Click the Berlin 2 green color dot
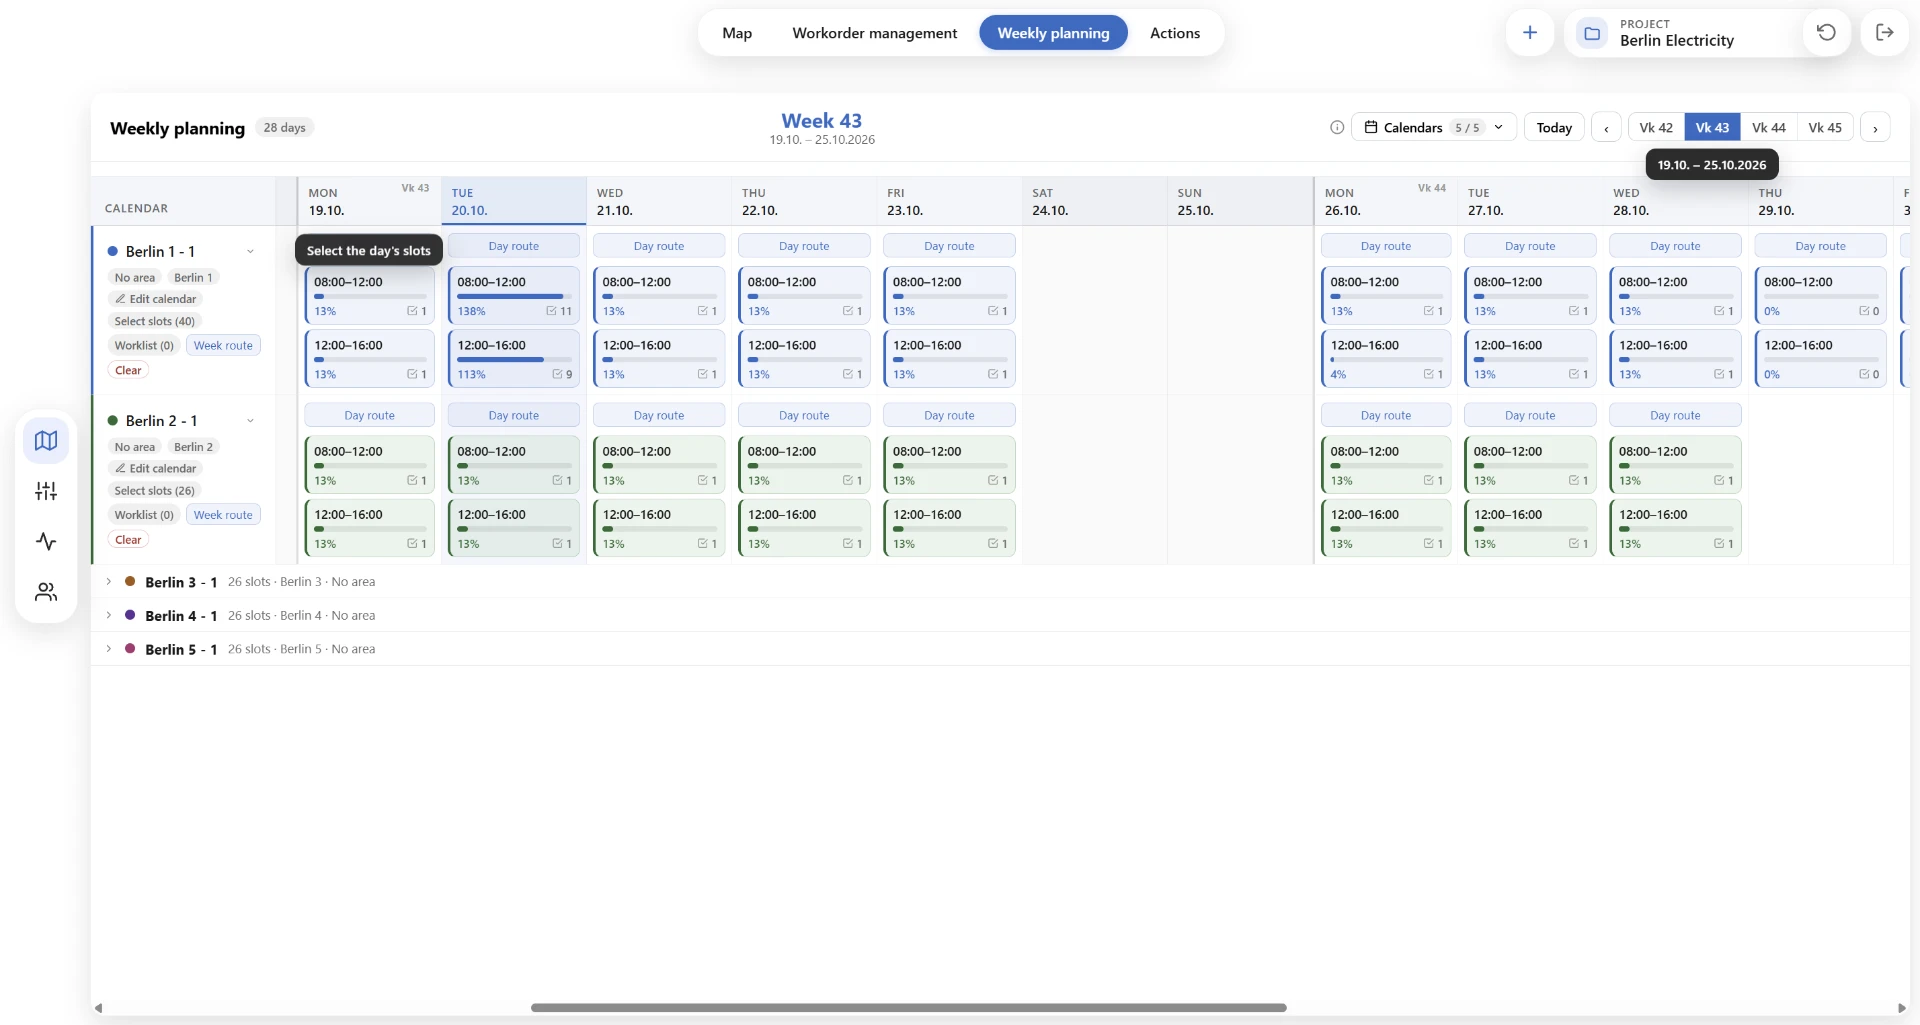This screenshot has width=1920, height=1025. point(113,421)
